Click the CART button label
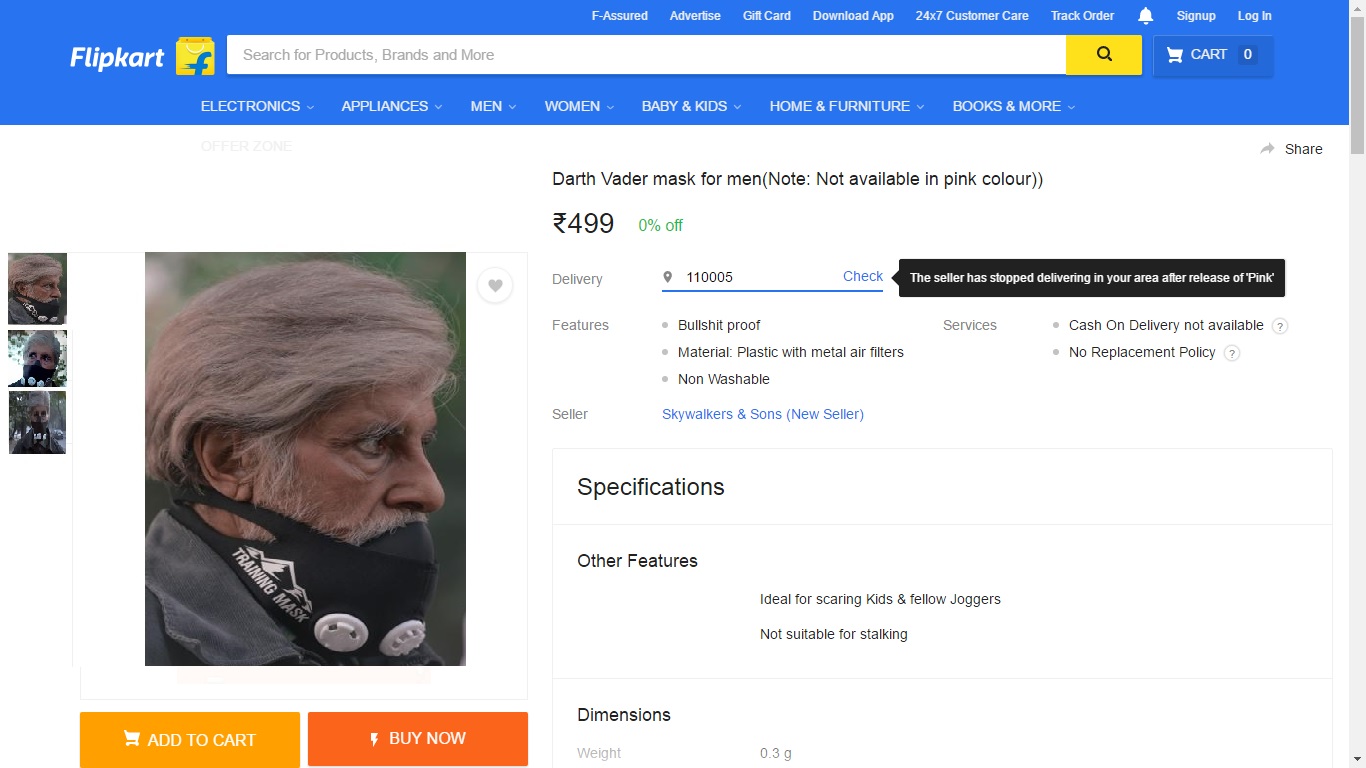 (x=1208, y=55)
